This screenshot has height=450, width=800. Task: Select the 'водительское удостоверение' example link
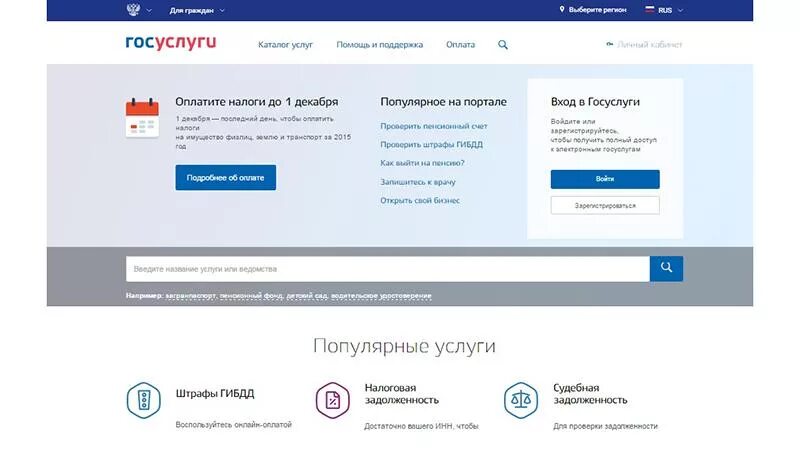point(381,295)
